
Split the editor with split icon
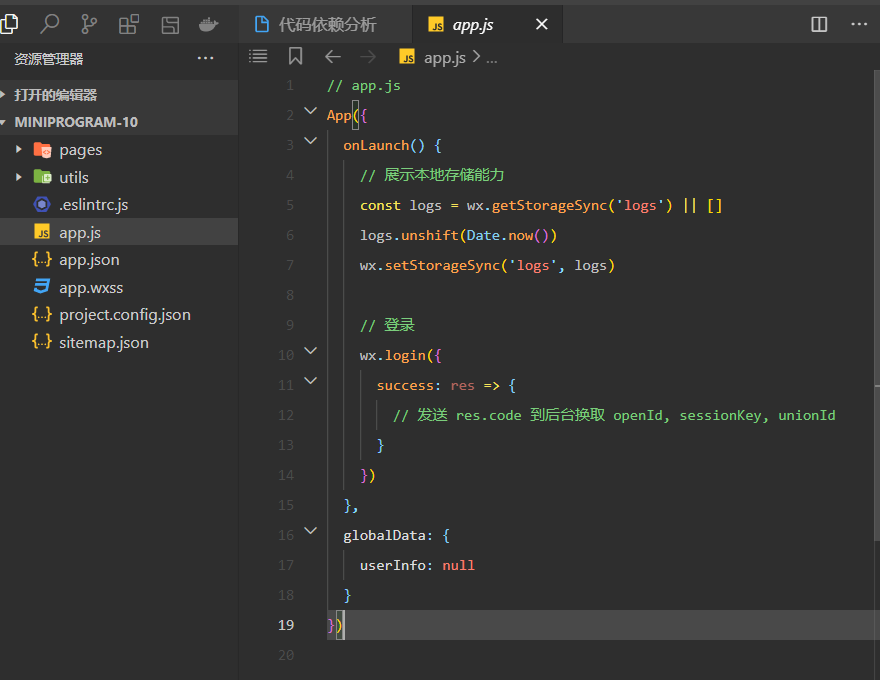819,24
